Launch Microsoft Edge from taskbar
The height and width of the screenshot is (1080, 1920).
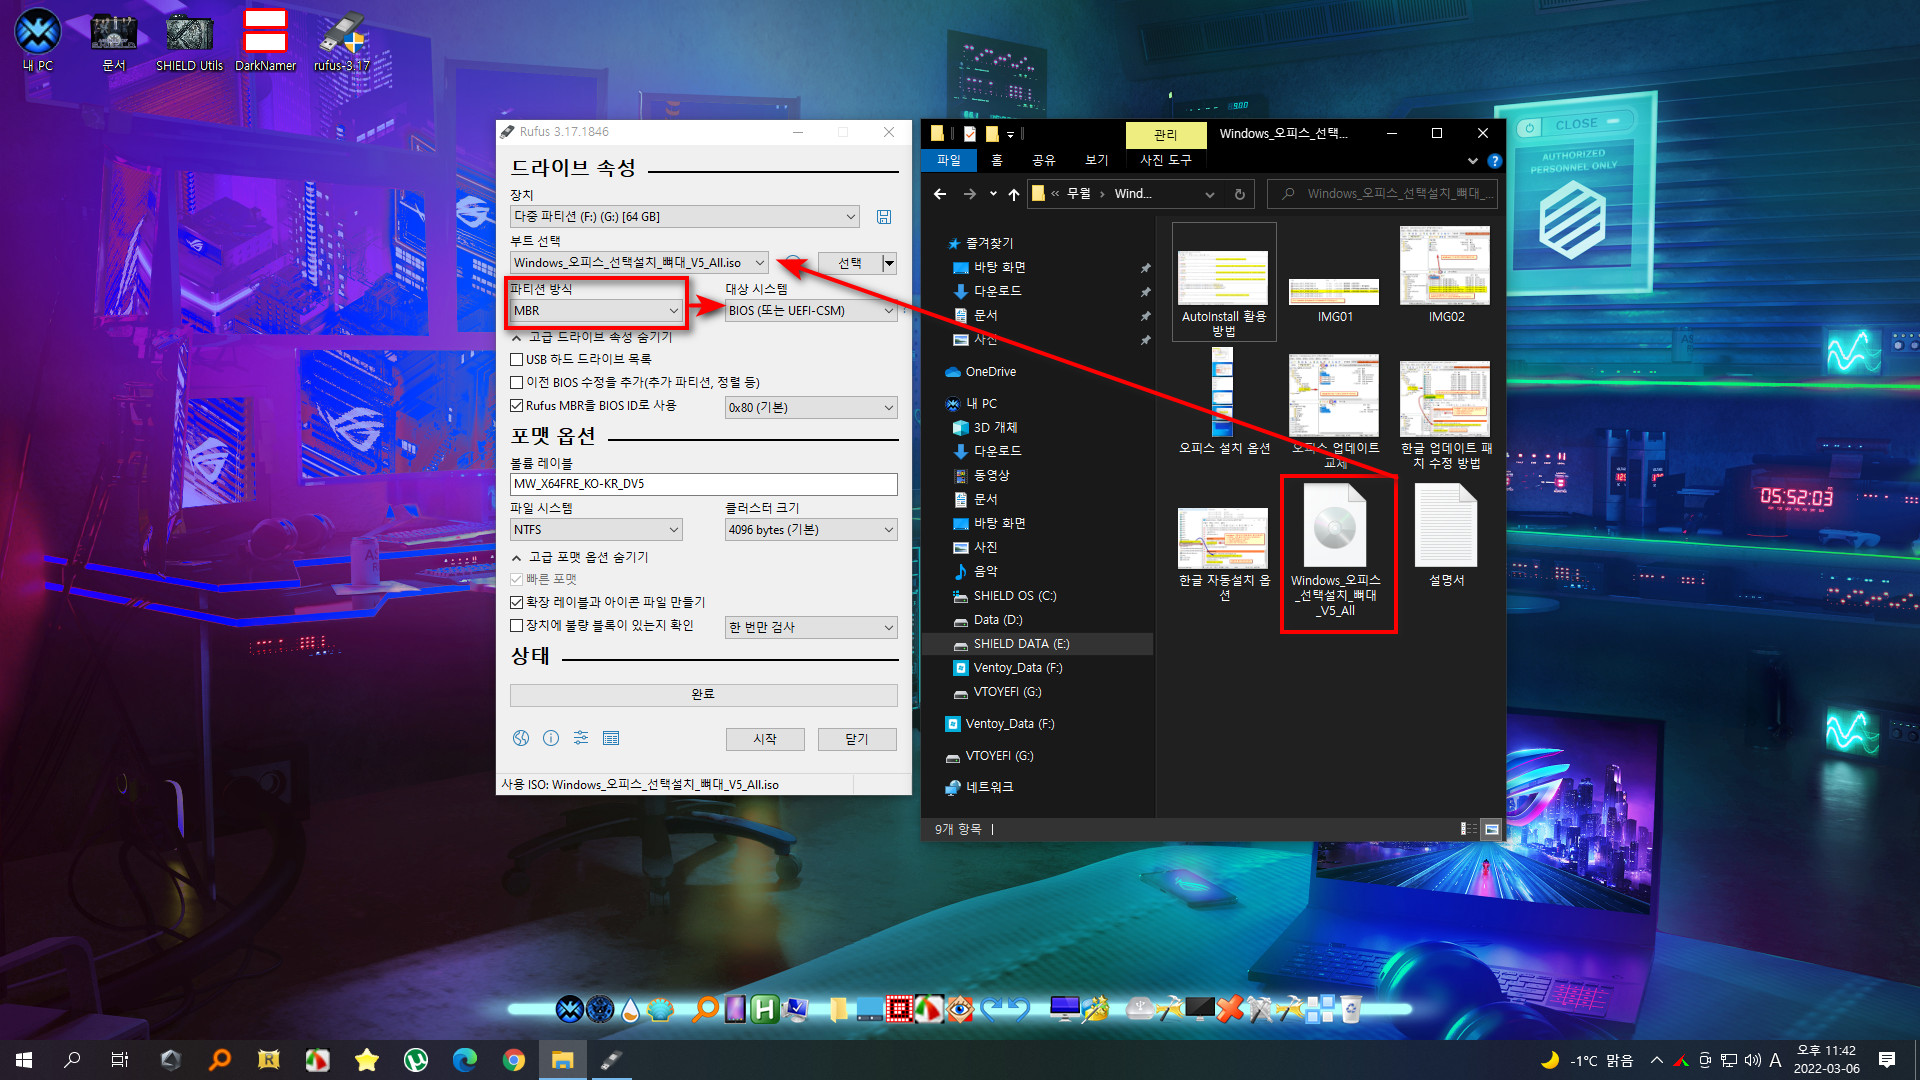(465, 1060)
